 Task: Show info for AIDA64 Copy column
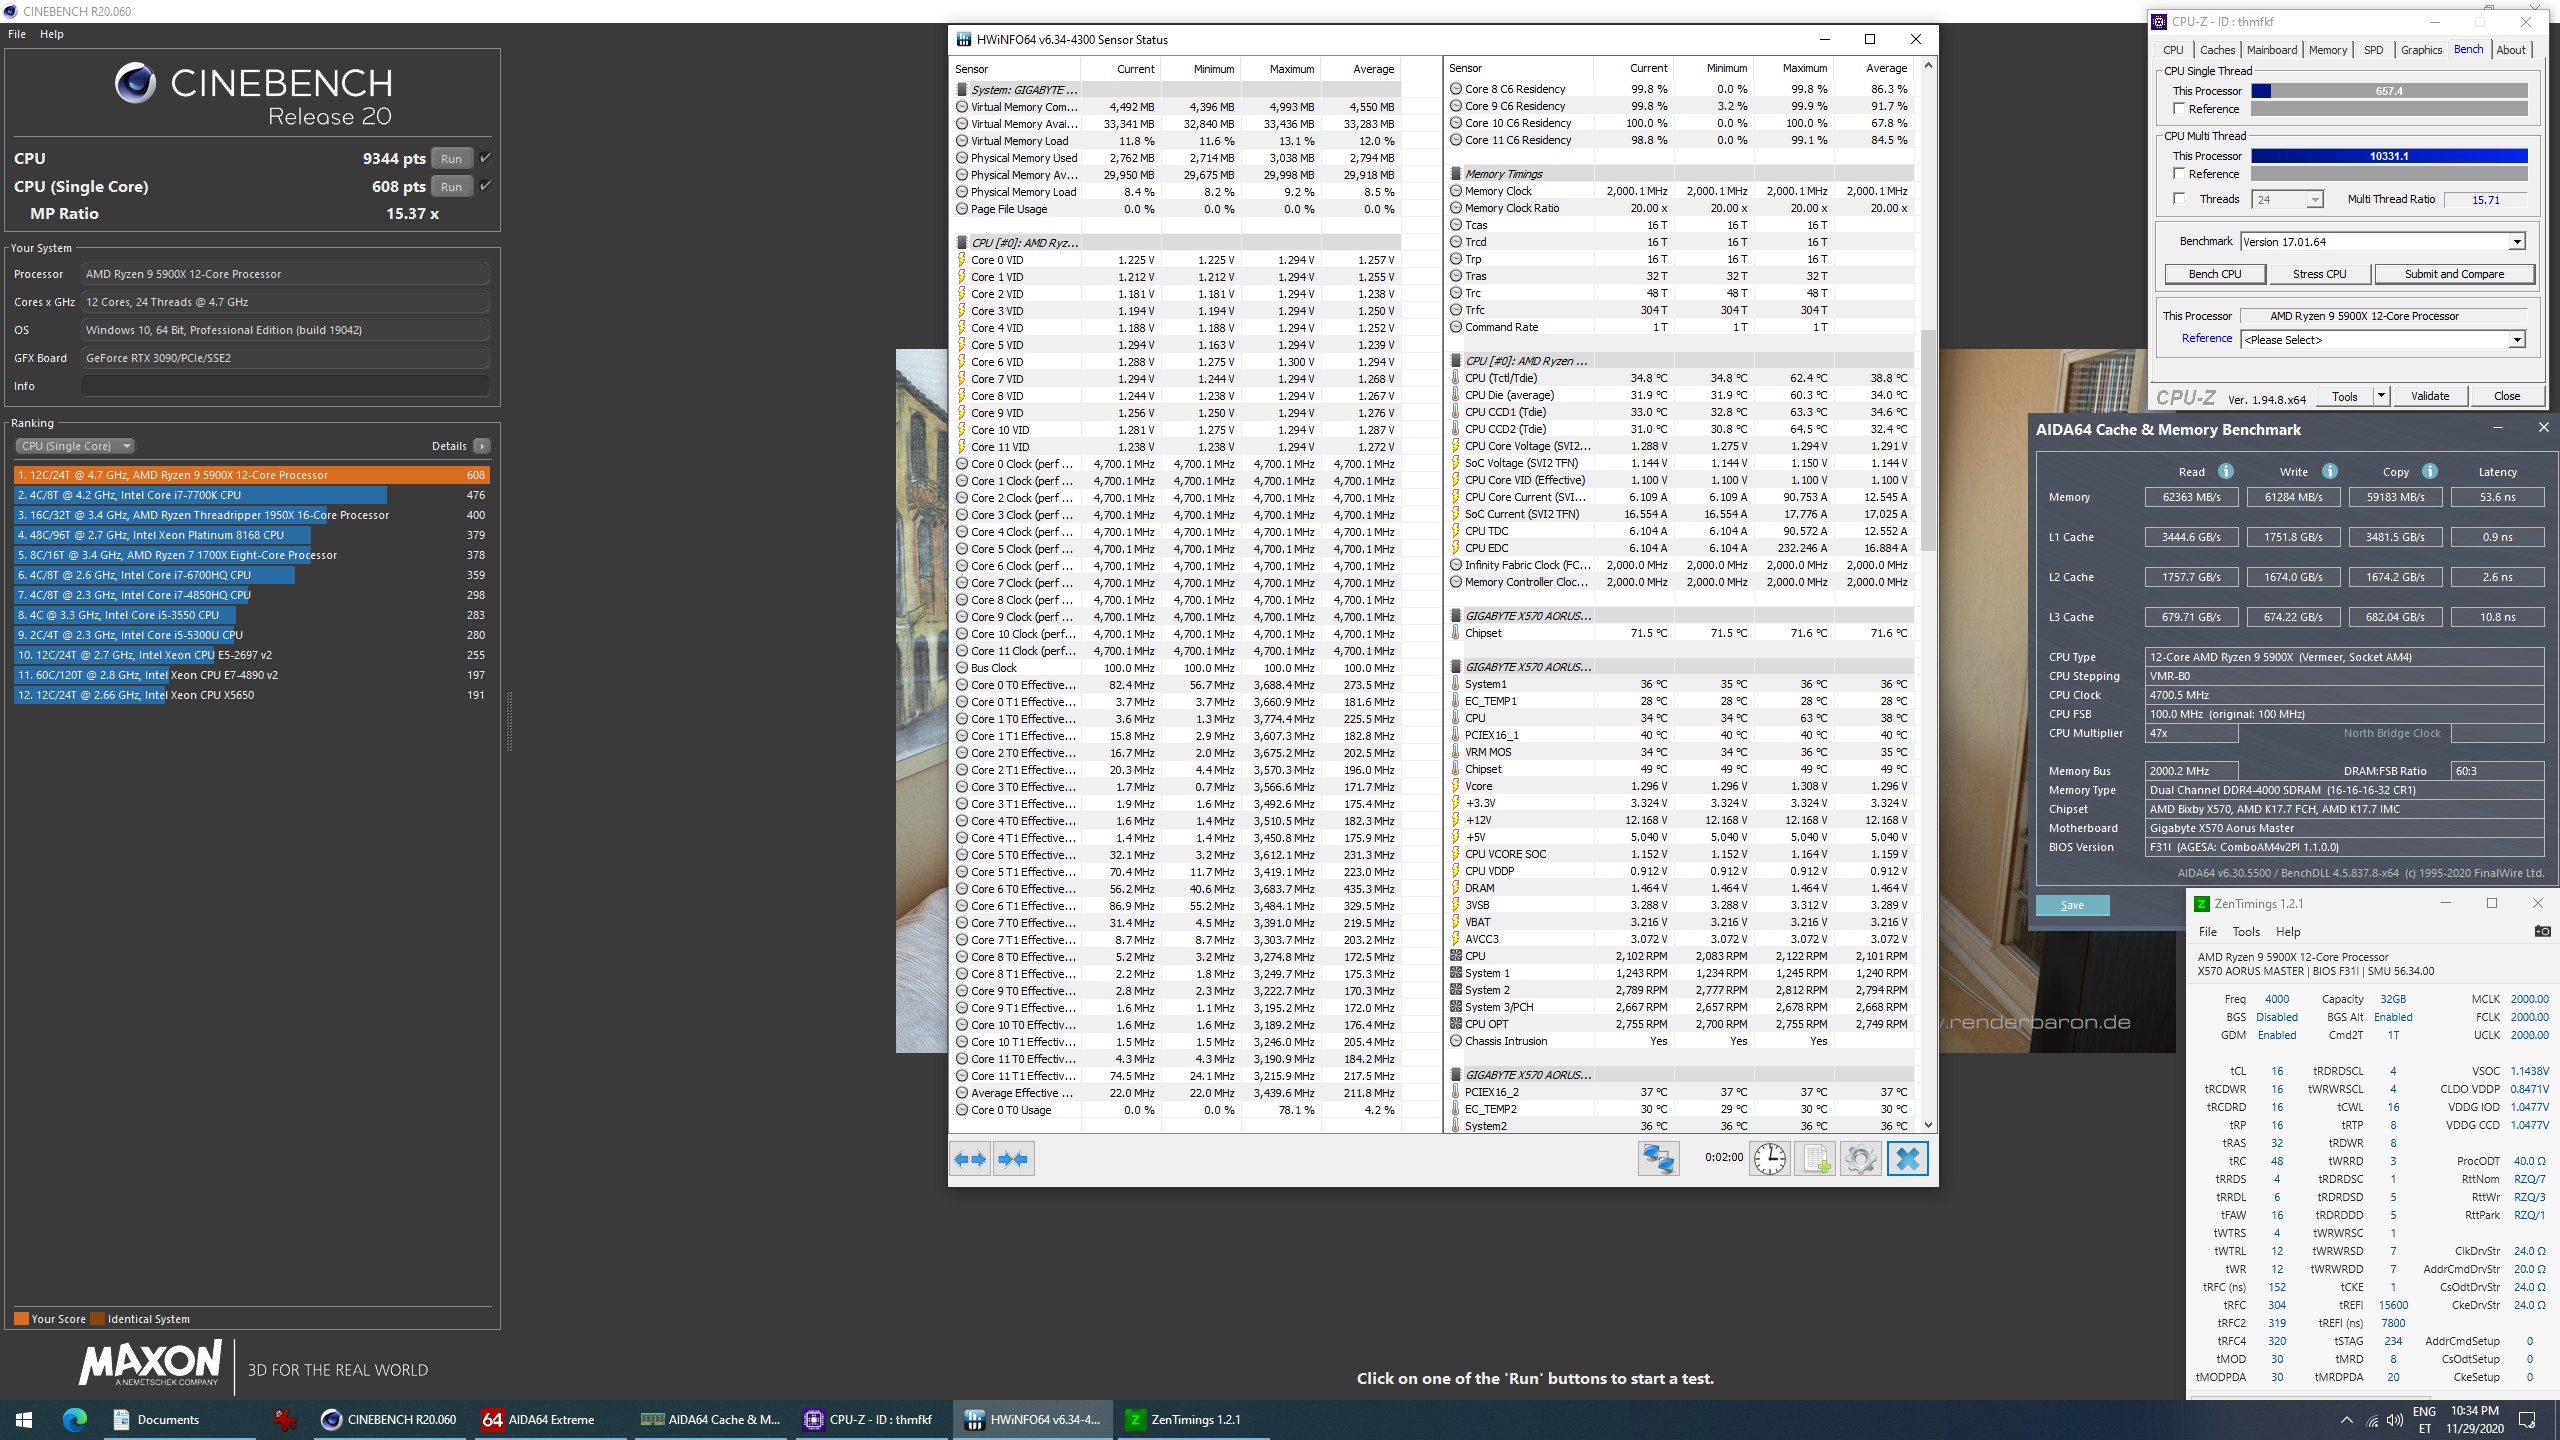click(x=2429, y=471)
